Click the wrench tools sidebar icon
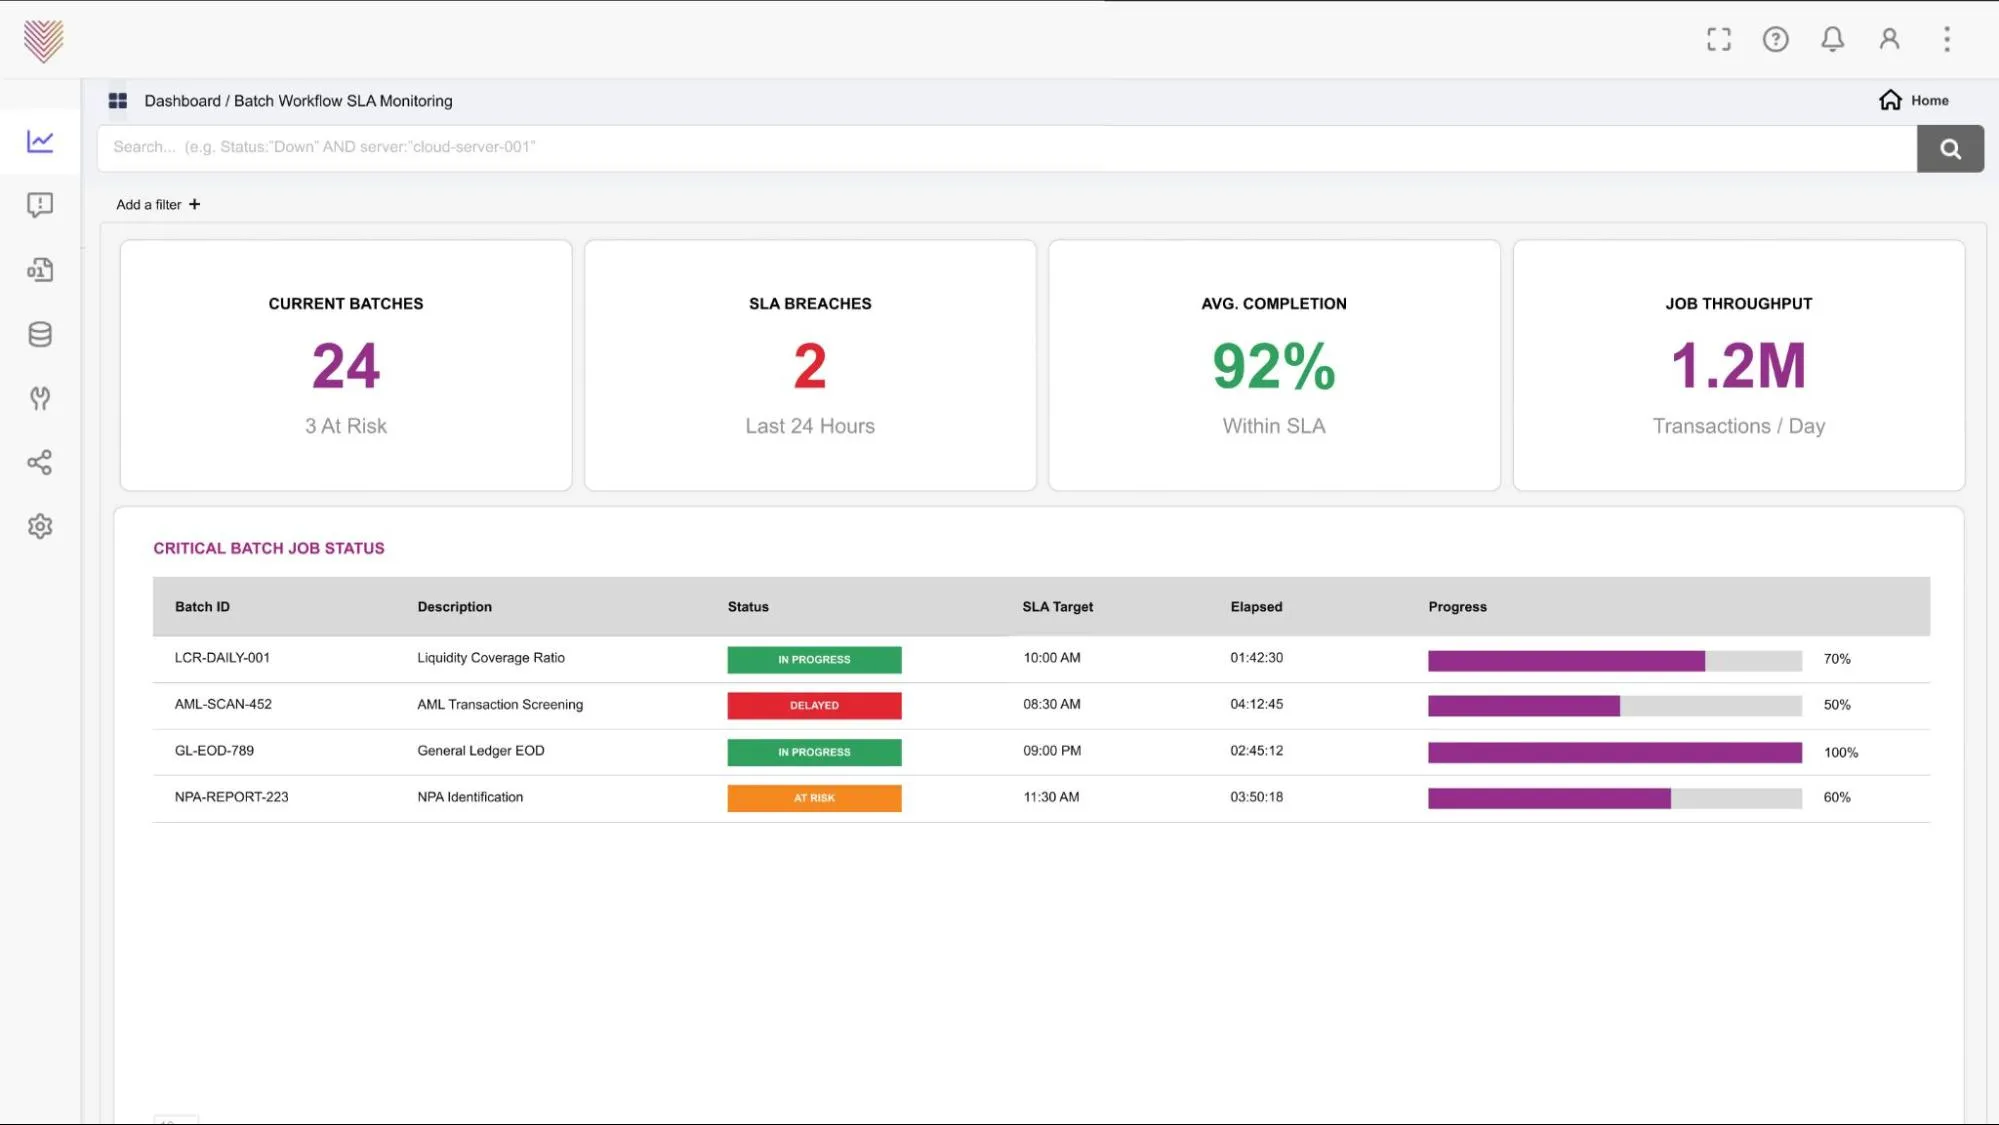Screen dimensions: 1999x1125 click(x=40, y=398)
